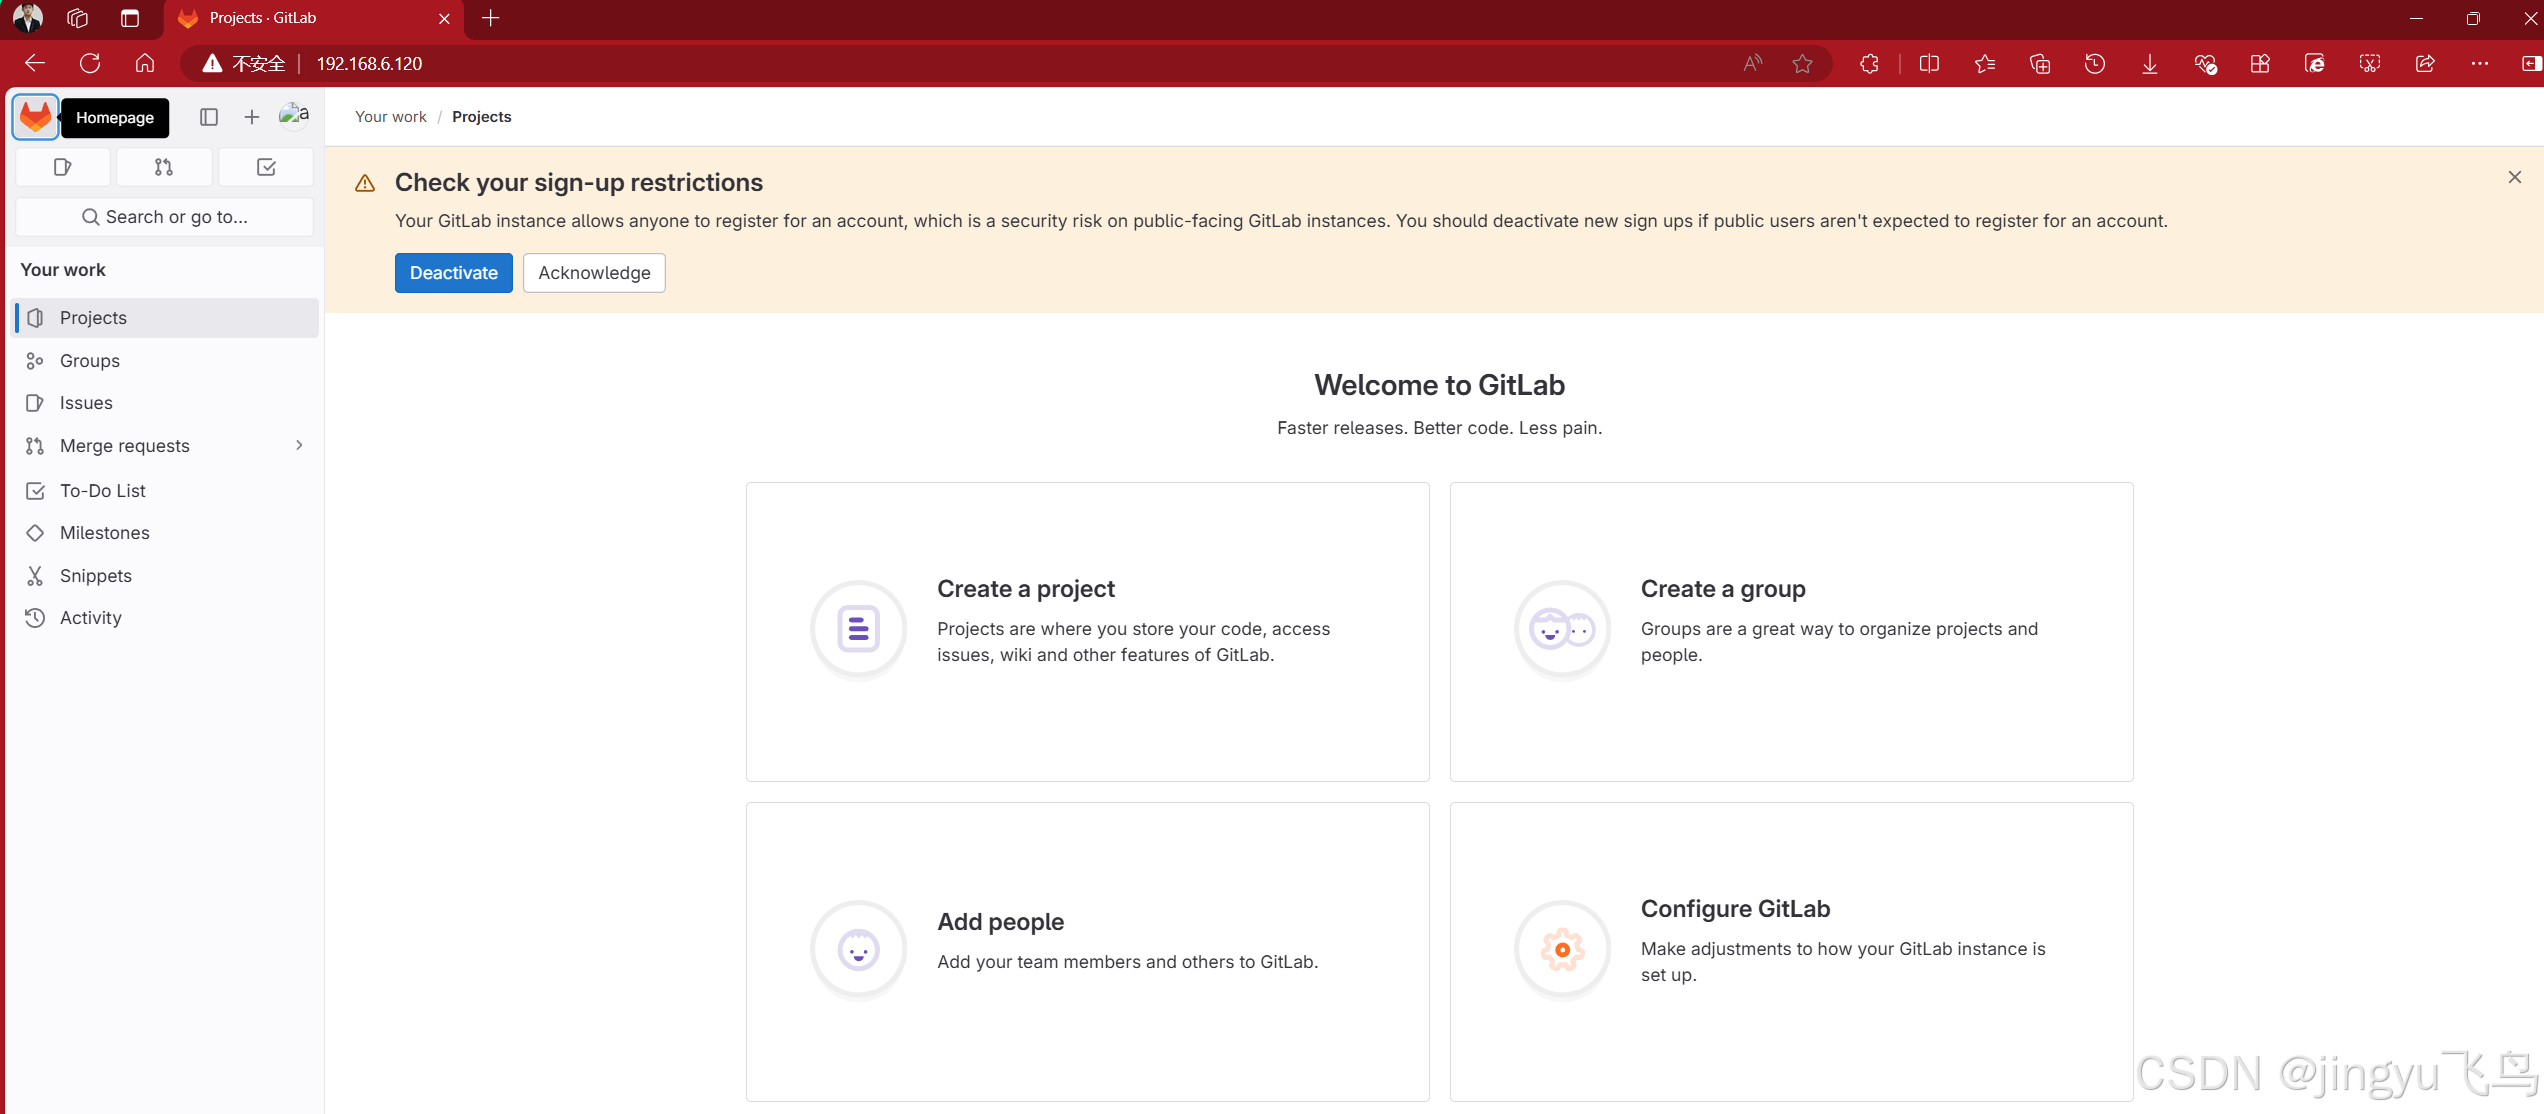2544x1114 pixels.
Task: Click the Configure GitLab gear icon
Action: pyautogui.click(x=1563, y=949)
